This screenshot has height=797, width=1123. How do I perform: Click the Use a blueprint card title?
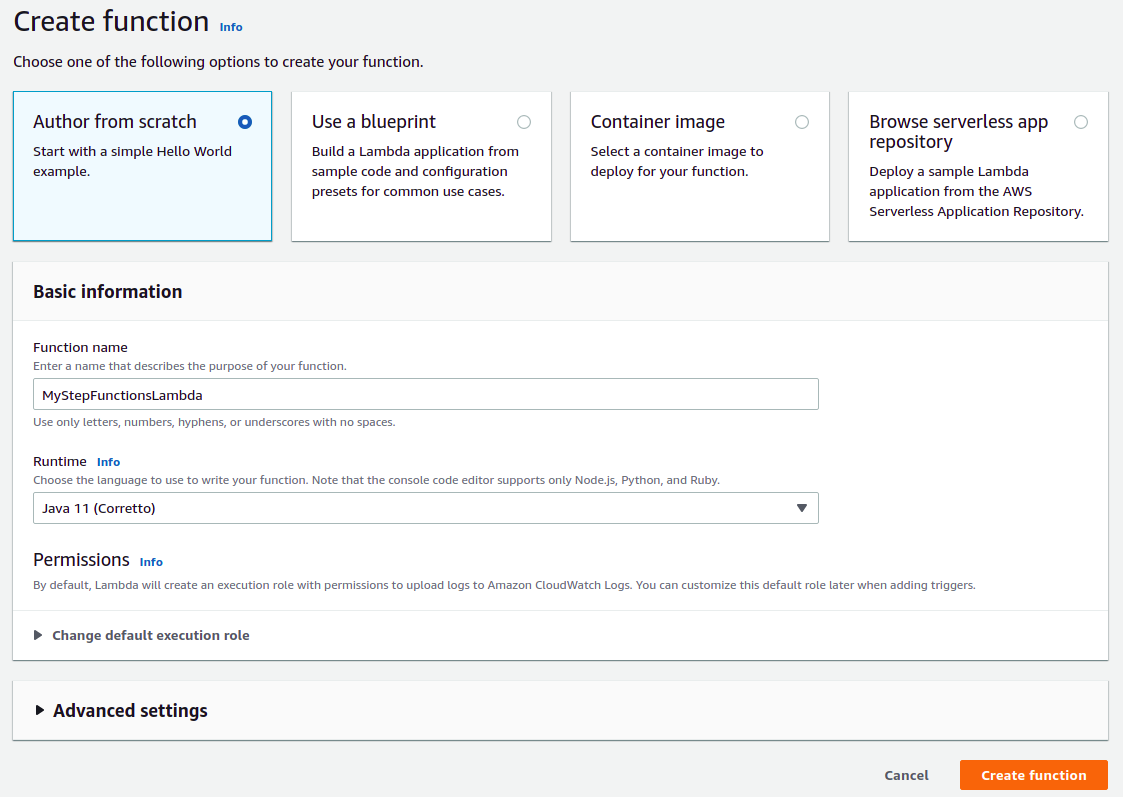coord(374,122)
